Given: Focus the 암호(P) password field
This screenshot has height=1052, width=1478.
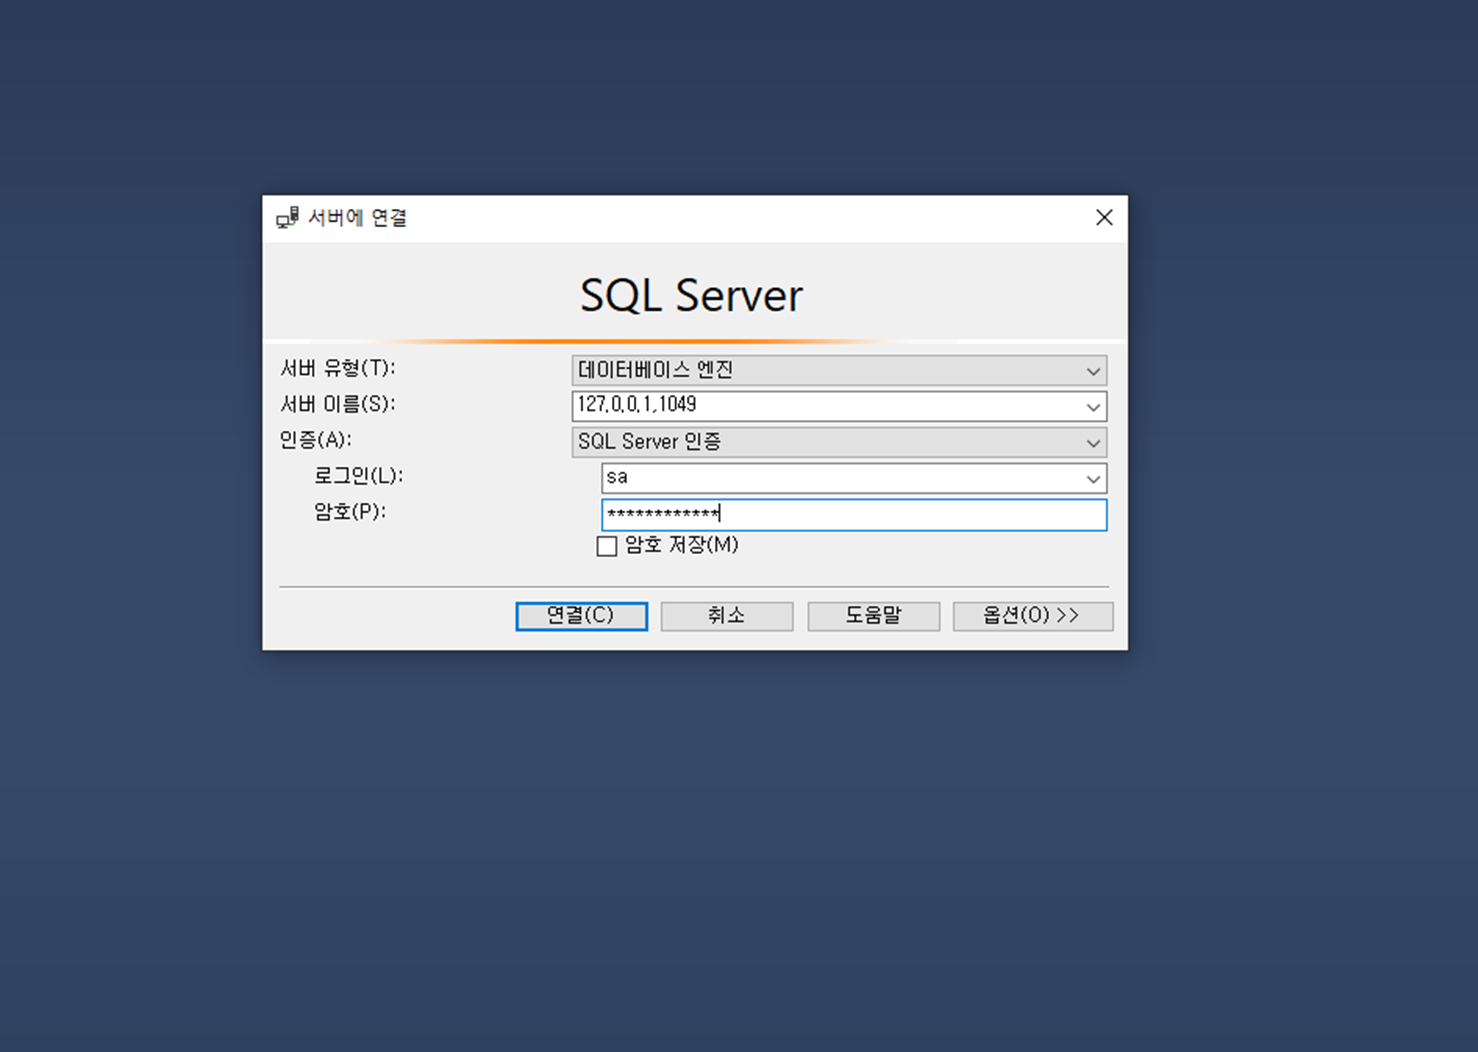Looking at the screenshot, I should [x=854, y=515].
